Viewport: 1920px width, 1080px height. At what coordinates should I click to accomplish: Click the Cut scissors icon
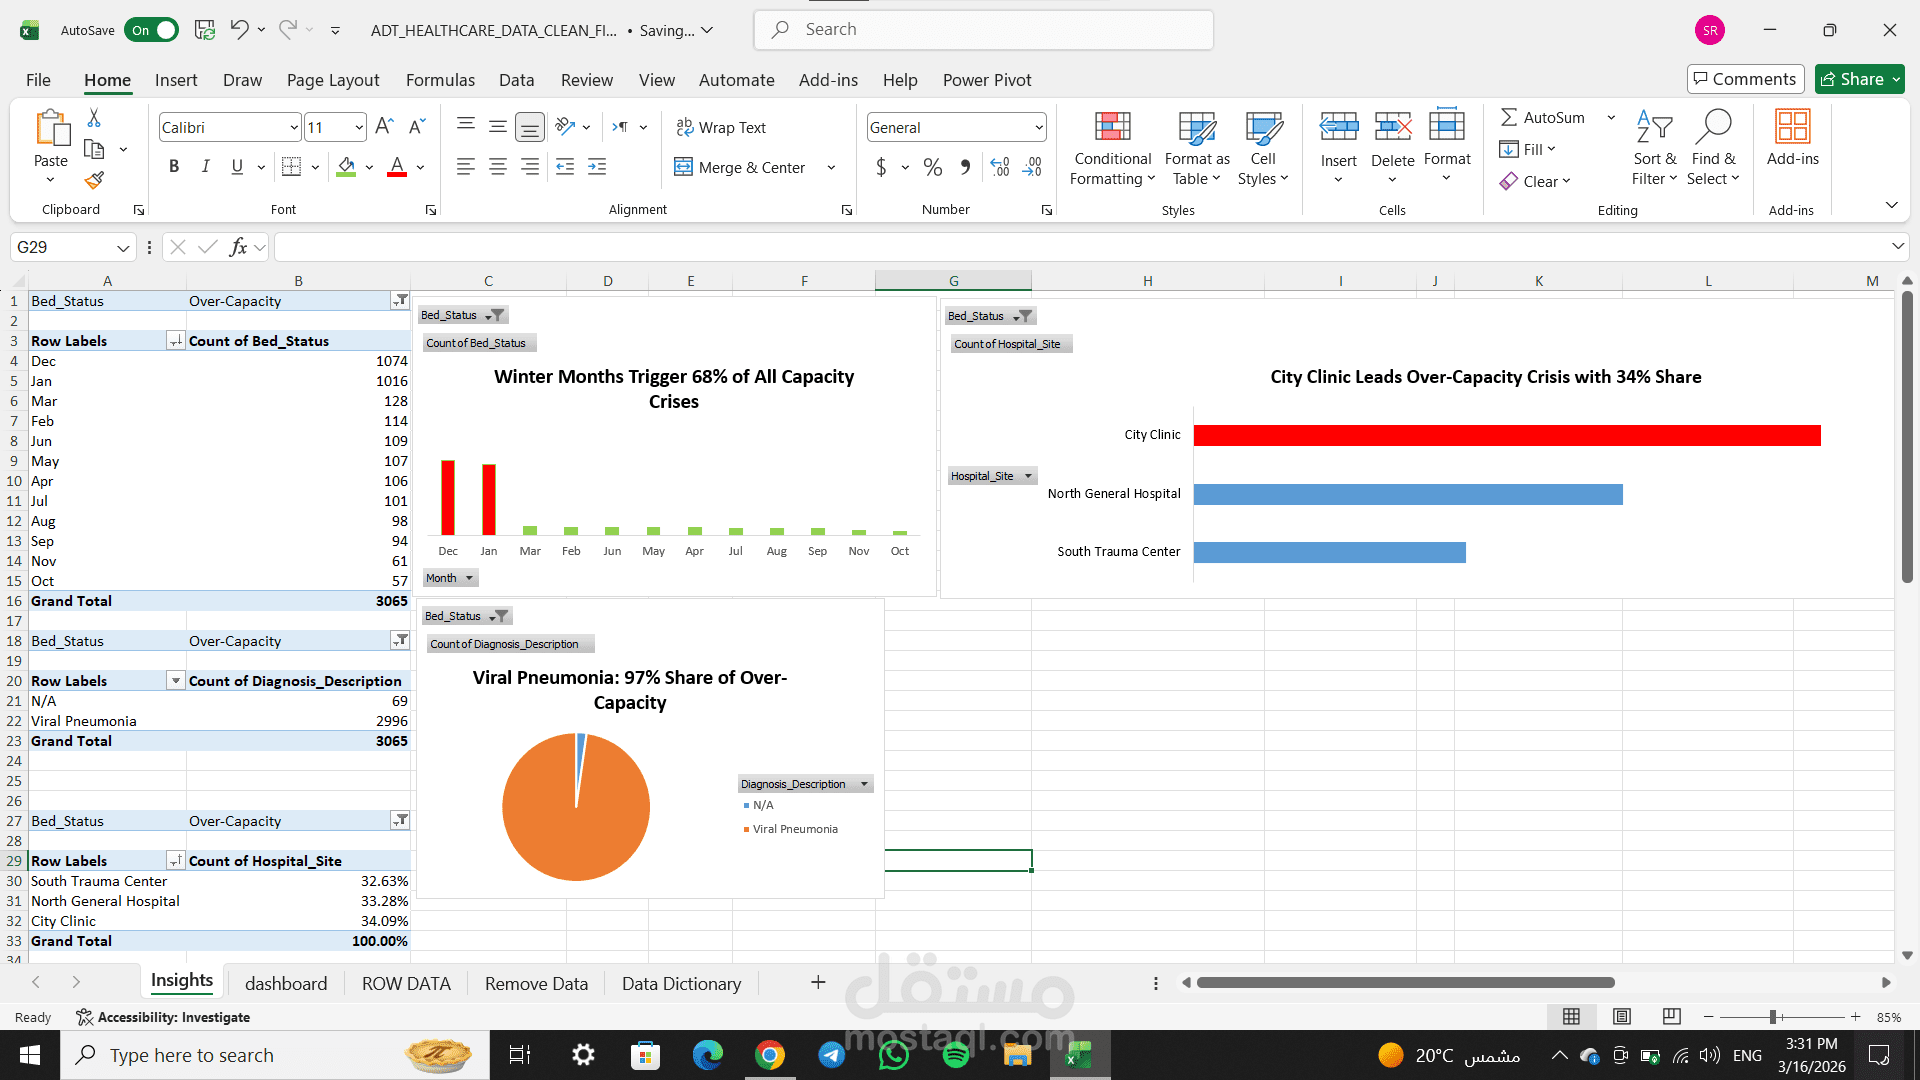[x=94, y=118]
